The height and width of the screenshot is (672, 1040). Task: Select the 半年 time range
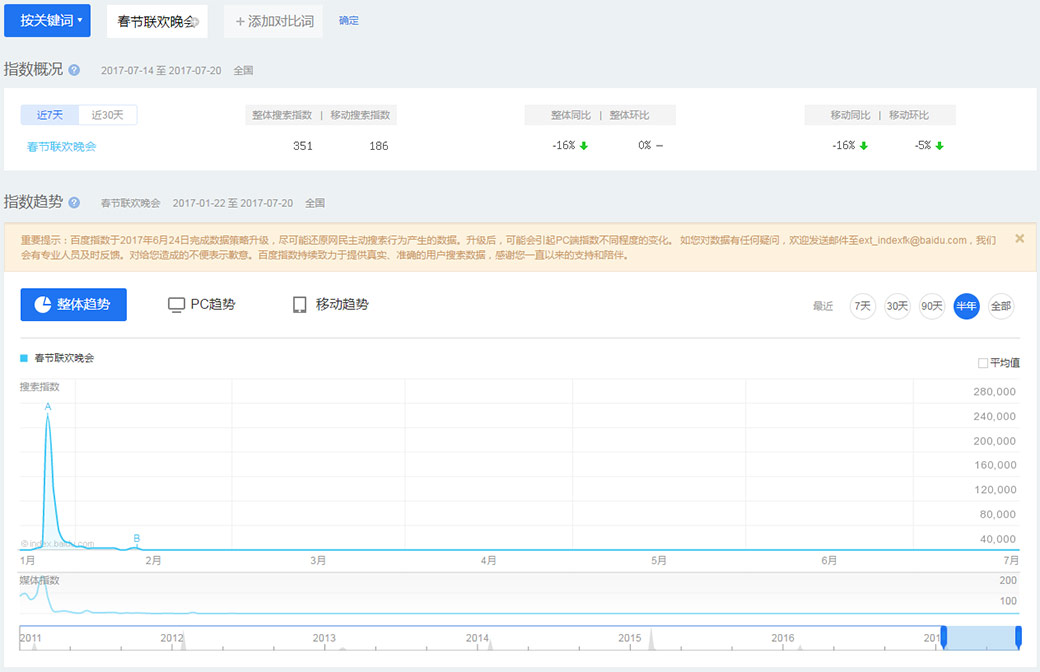click(966, 306)
